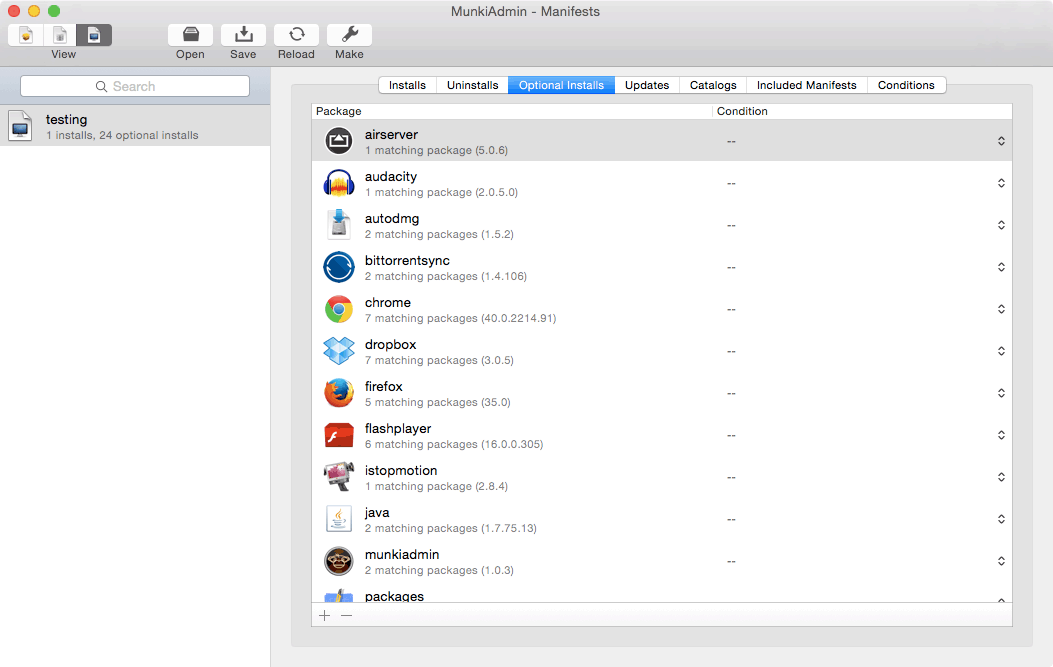Select the Dropbox package icon
Screen dimensions: 1053x667
(x=339, y=352)
